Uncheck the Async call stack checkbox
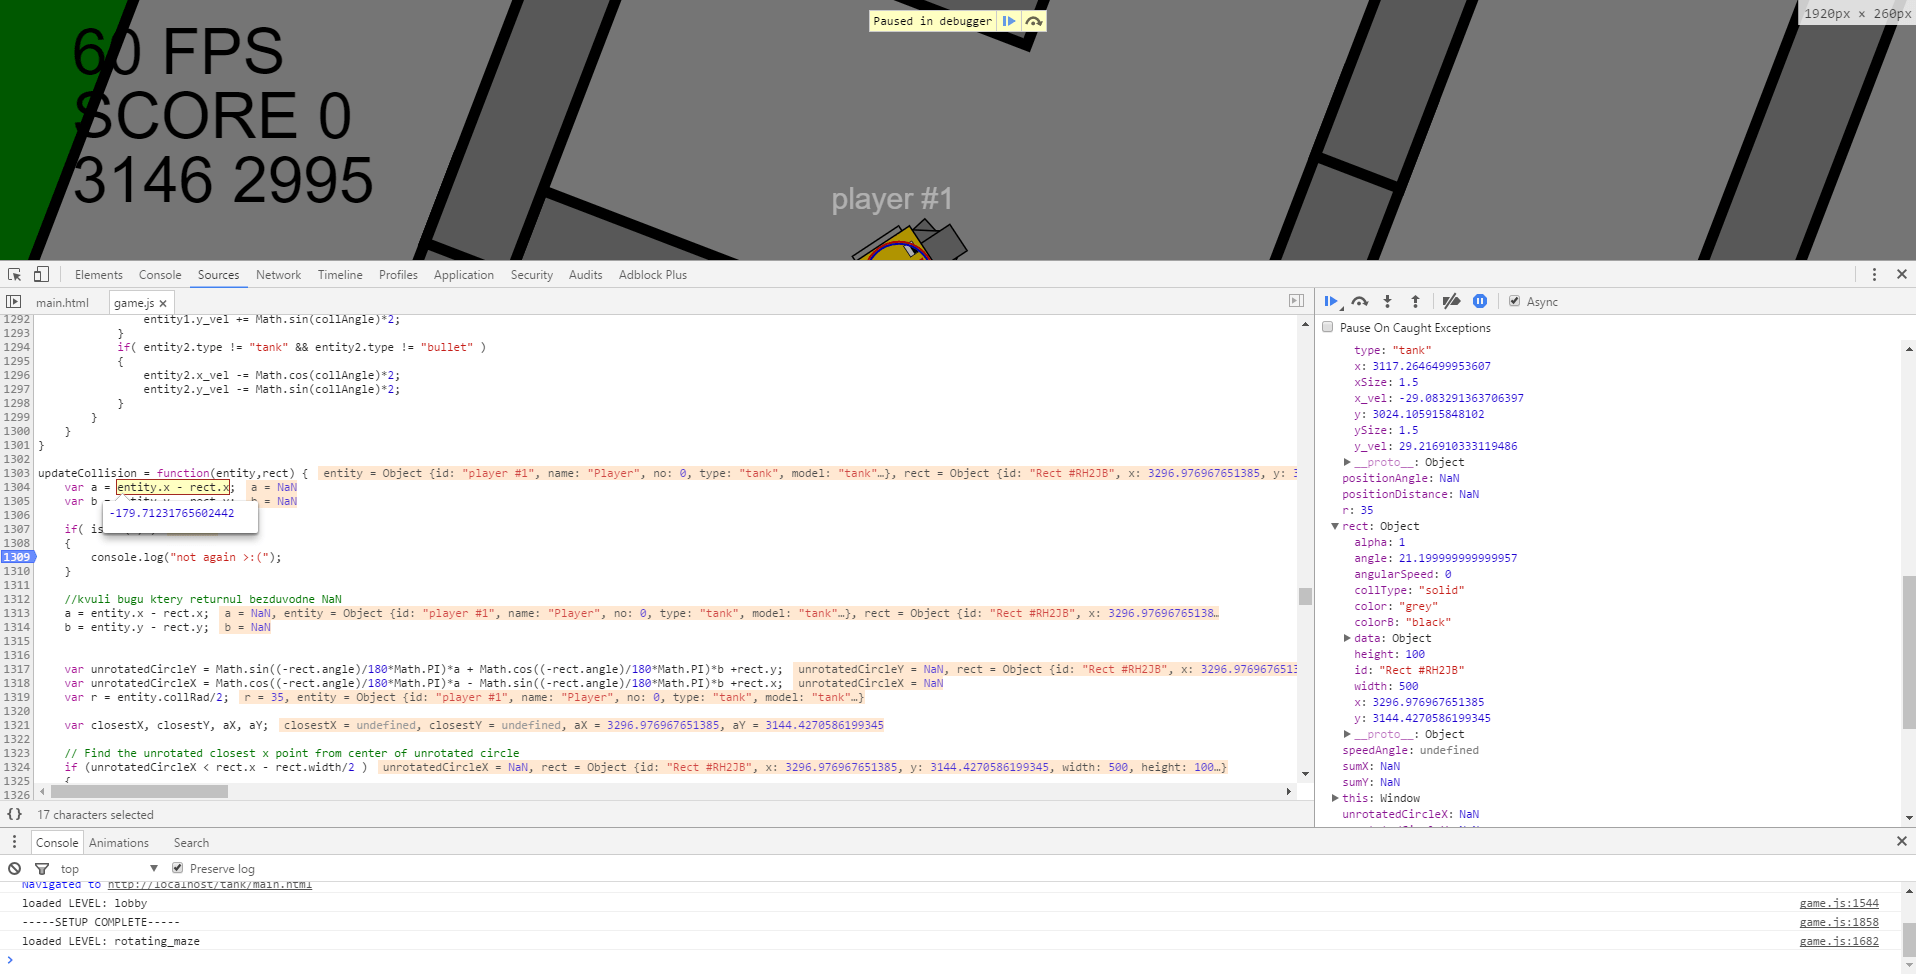This screenshot has width=1916, height=974. [x=1515, y=300]
